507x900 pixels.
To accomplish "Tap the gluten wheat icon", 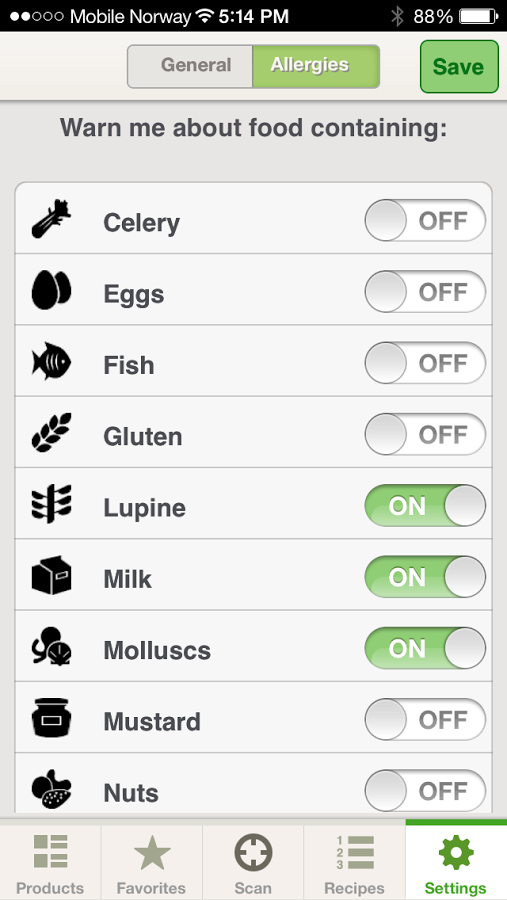I will [51, 433].
